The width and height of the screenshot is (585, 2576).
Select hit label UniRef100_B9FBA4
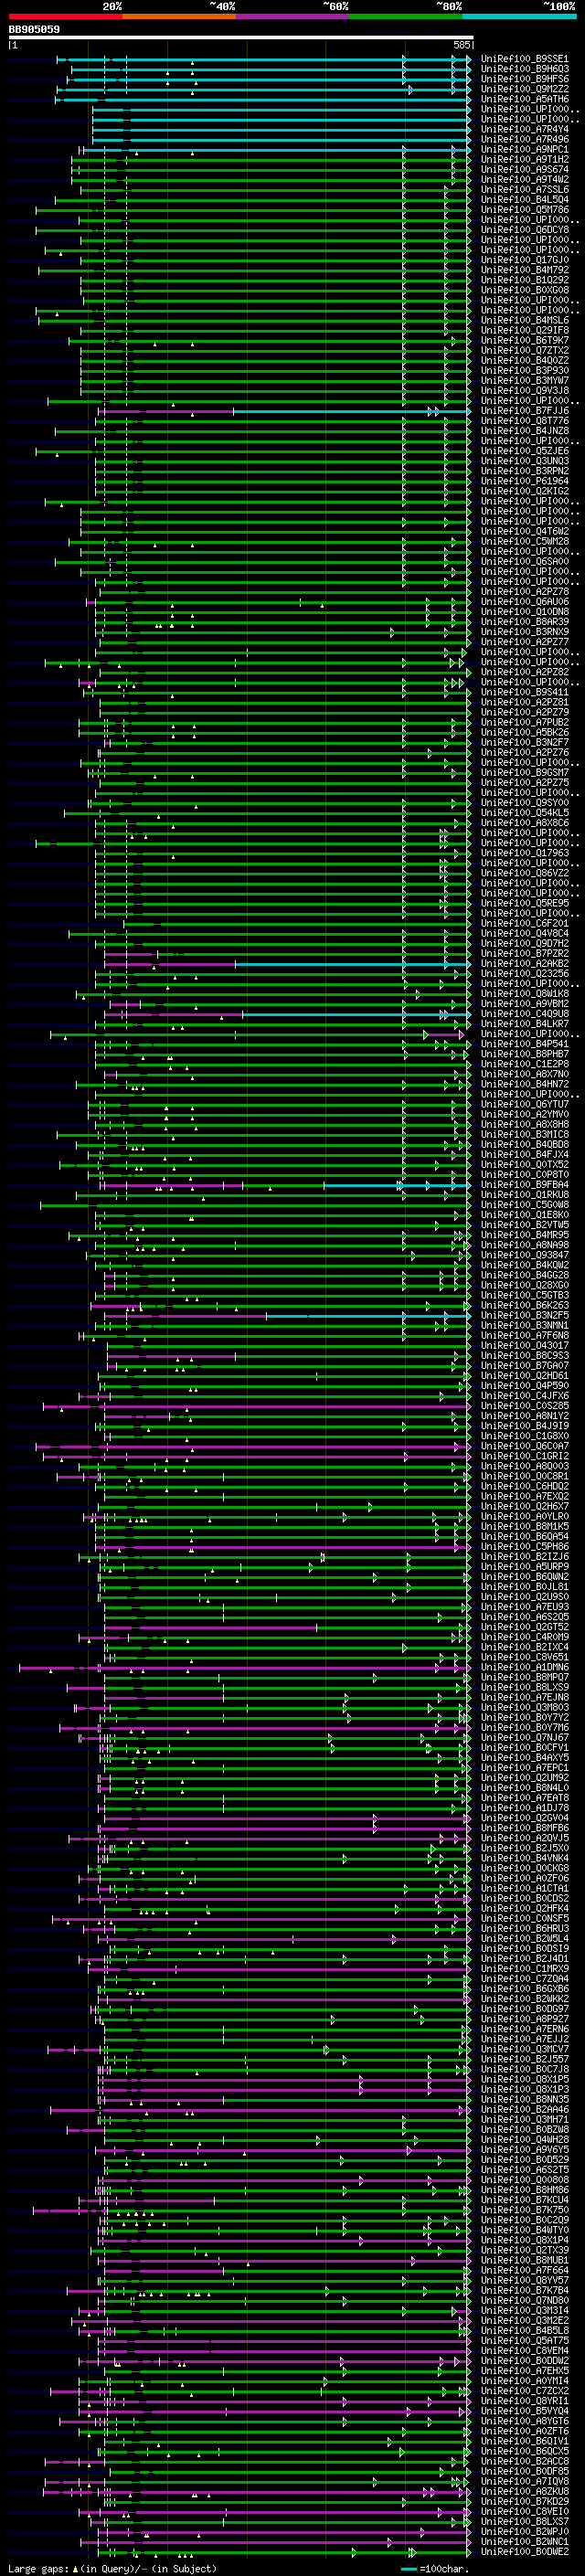[525, 1184]
